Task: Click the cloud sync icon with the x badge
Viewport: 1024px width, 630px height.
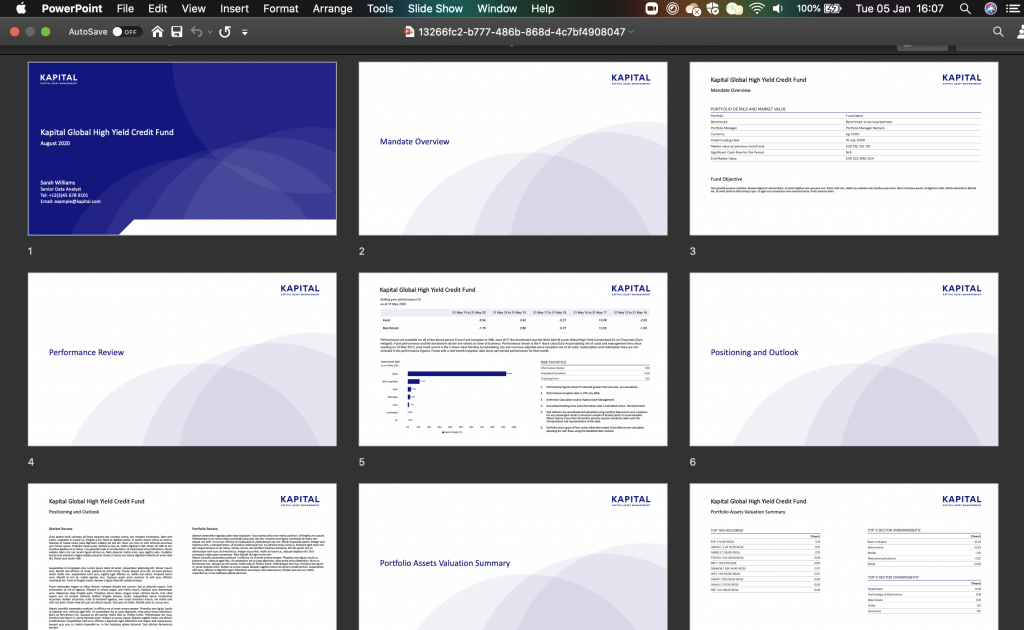Action: 693,9
